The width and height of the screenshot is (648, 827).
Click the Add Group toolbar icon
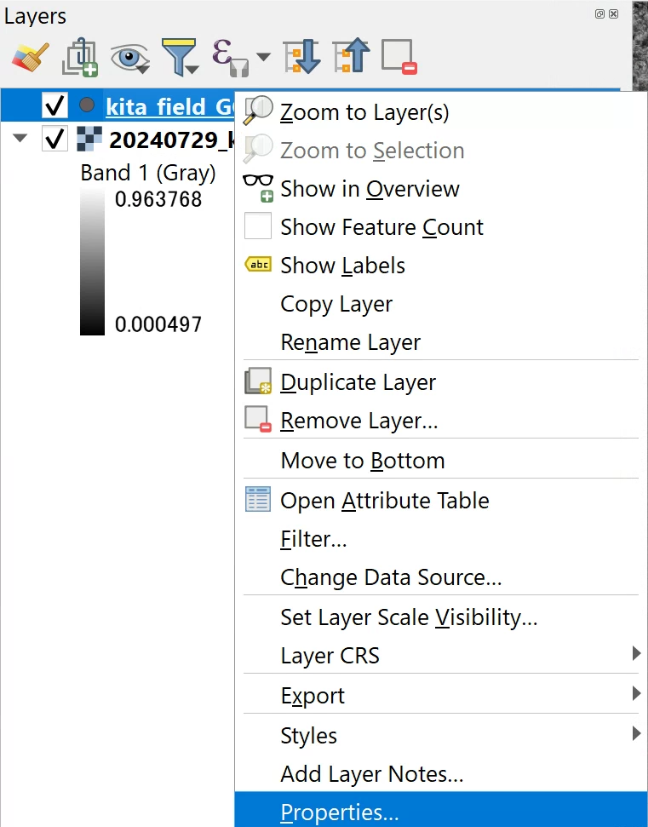80,56
